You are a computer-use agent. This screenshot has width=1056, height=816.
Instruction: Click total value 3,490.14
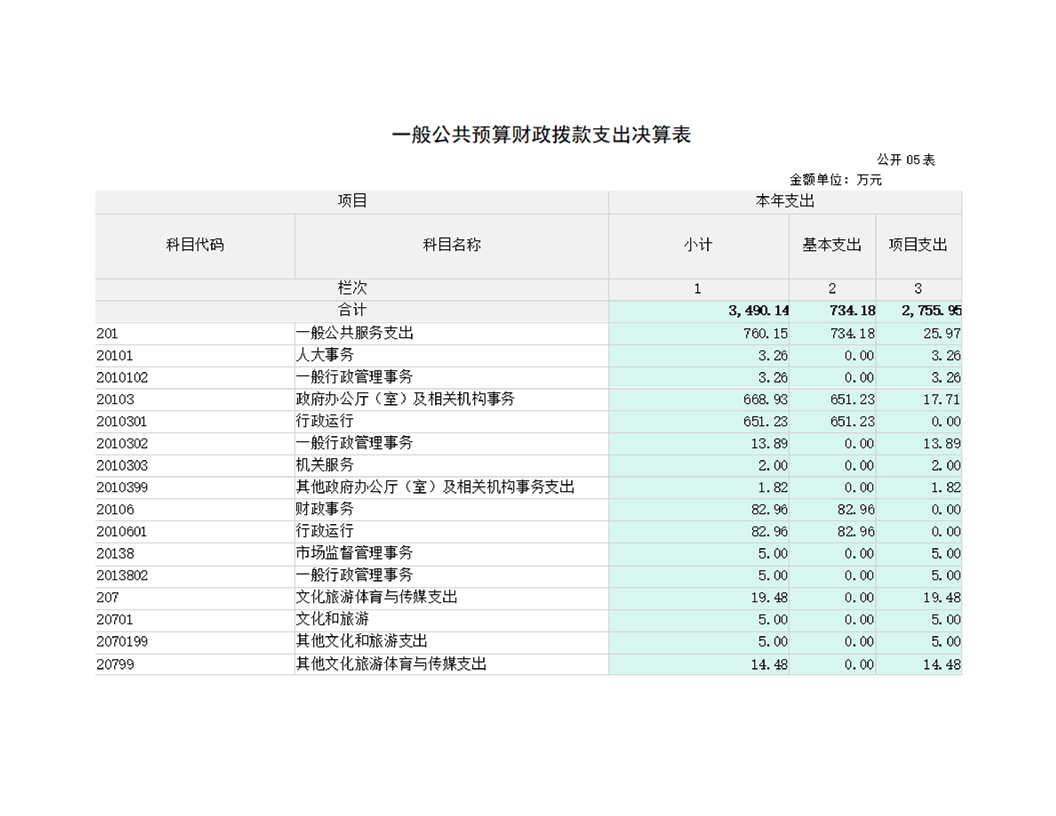pos(758,310)
